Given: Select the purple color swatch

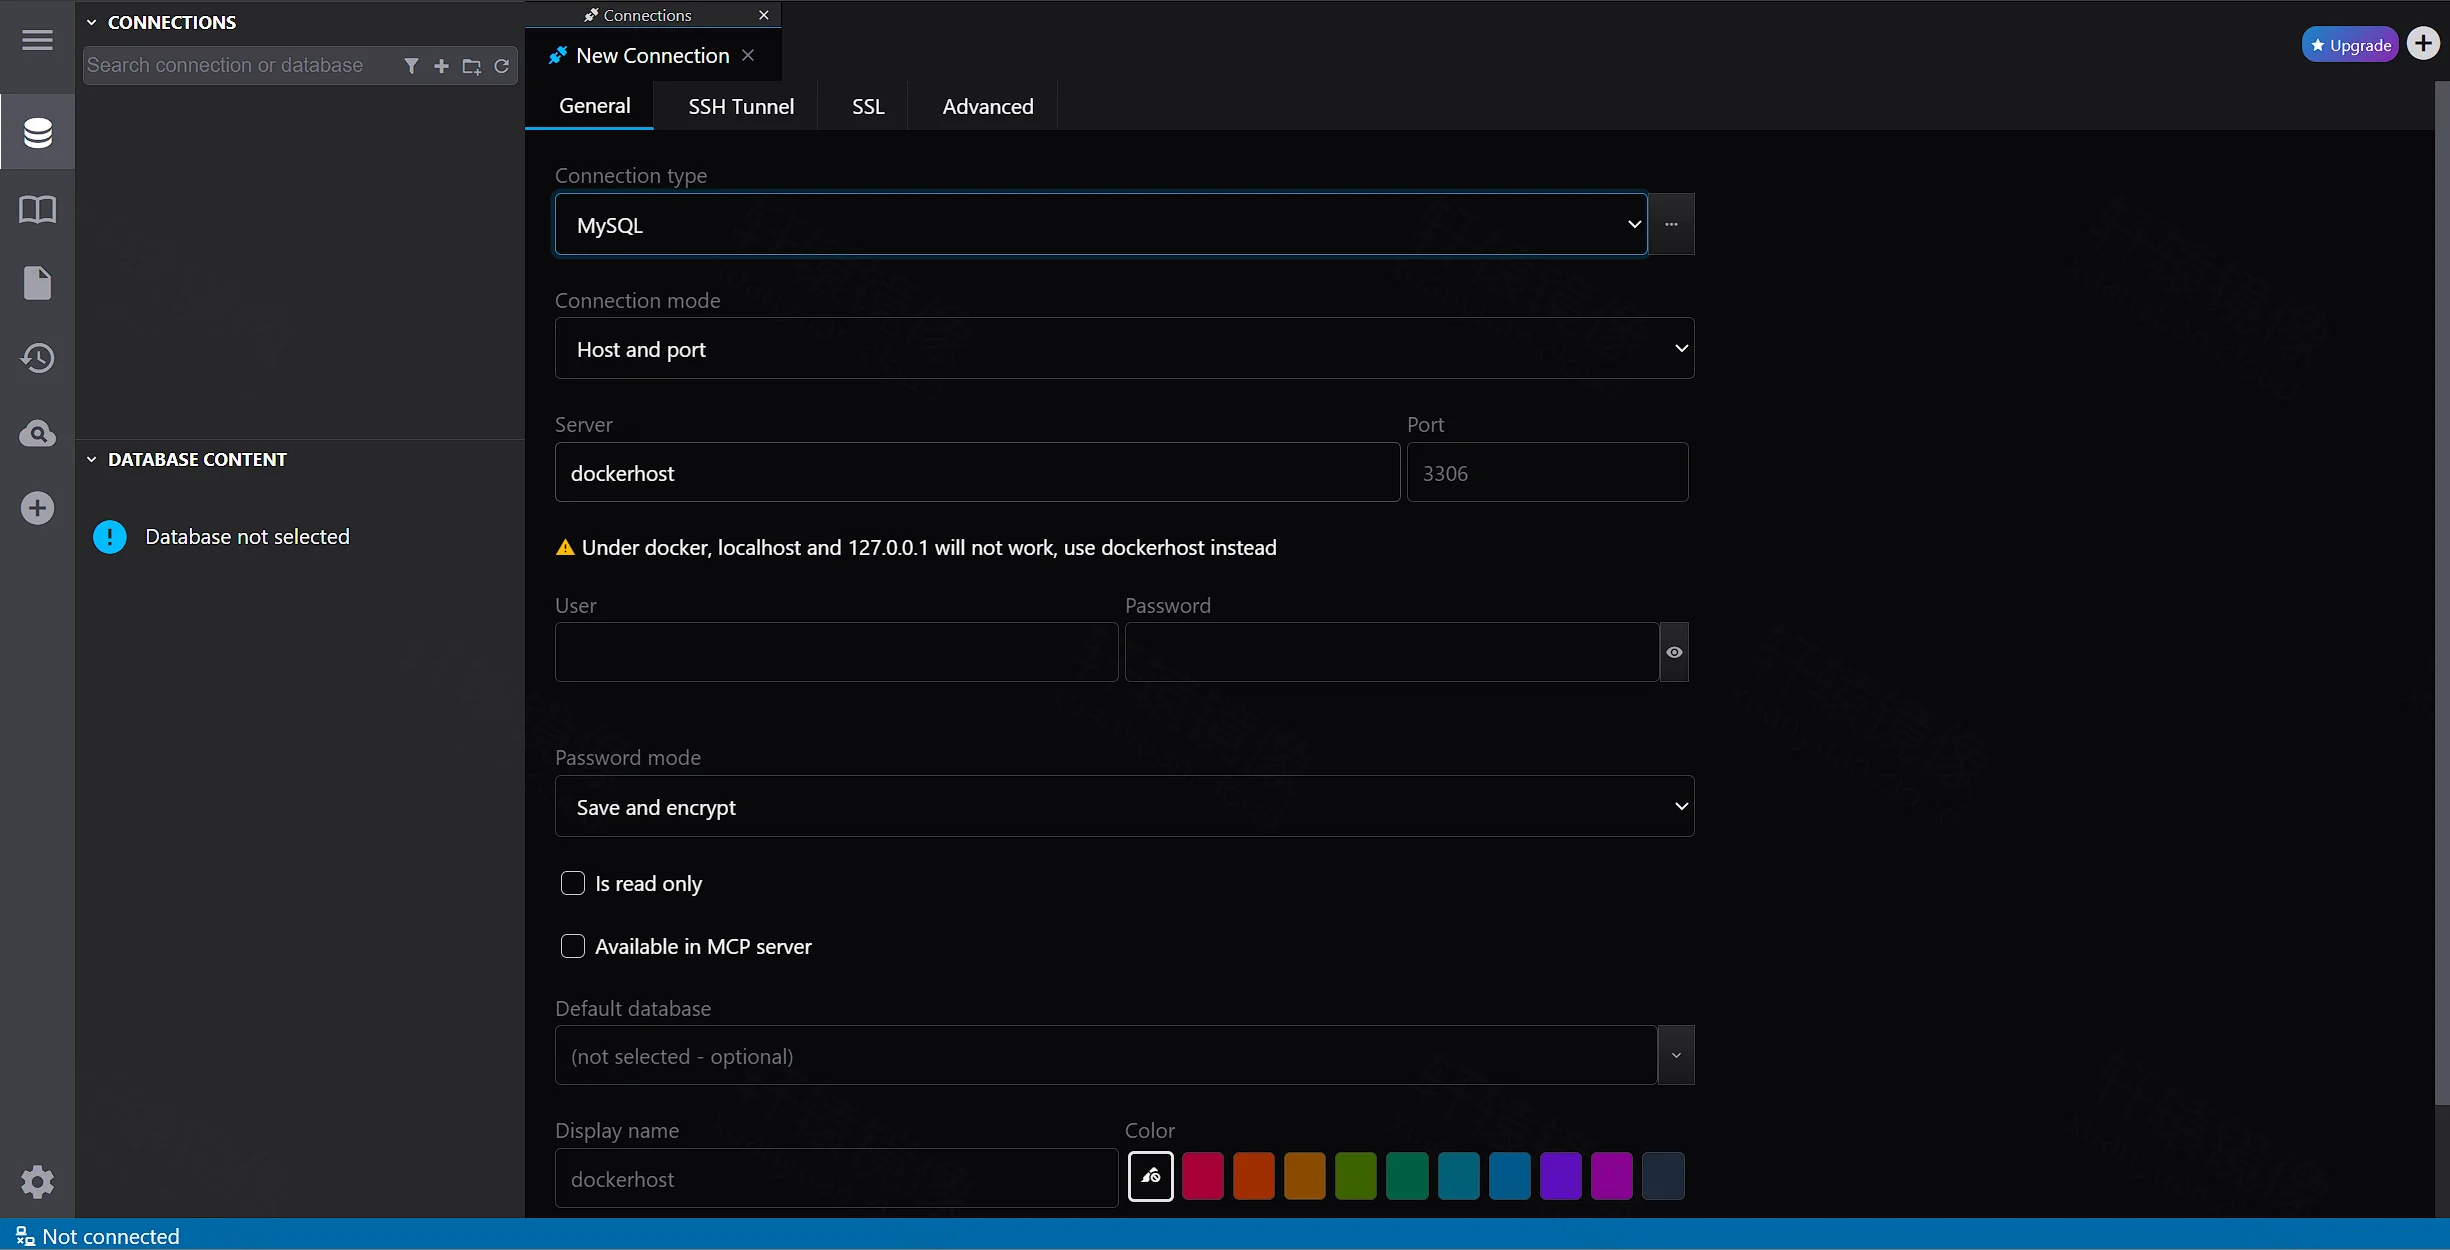Looking at the screenshot, I should (x=1560, y=1176).
